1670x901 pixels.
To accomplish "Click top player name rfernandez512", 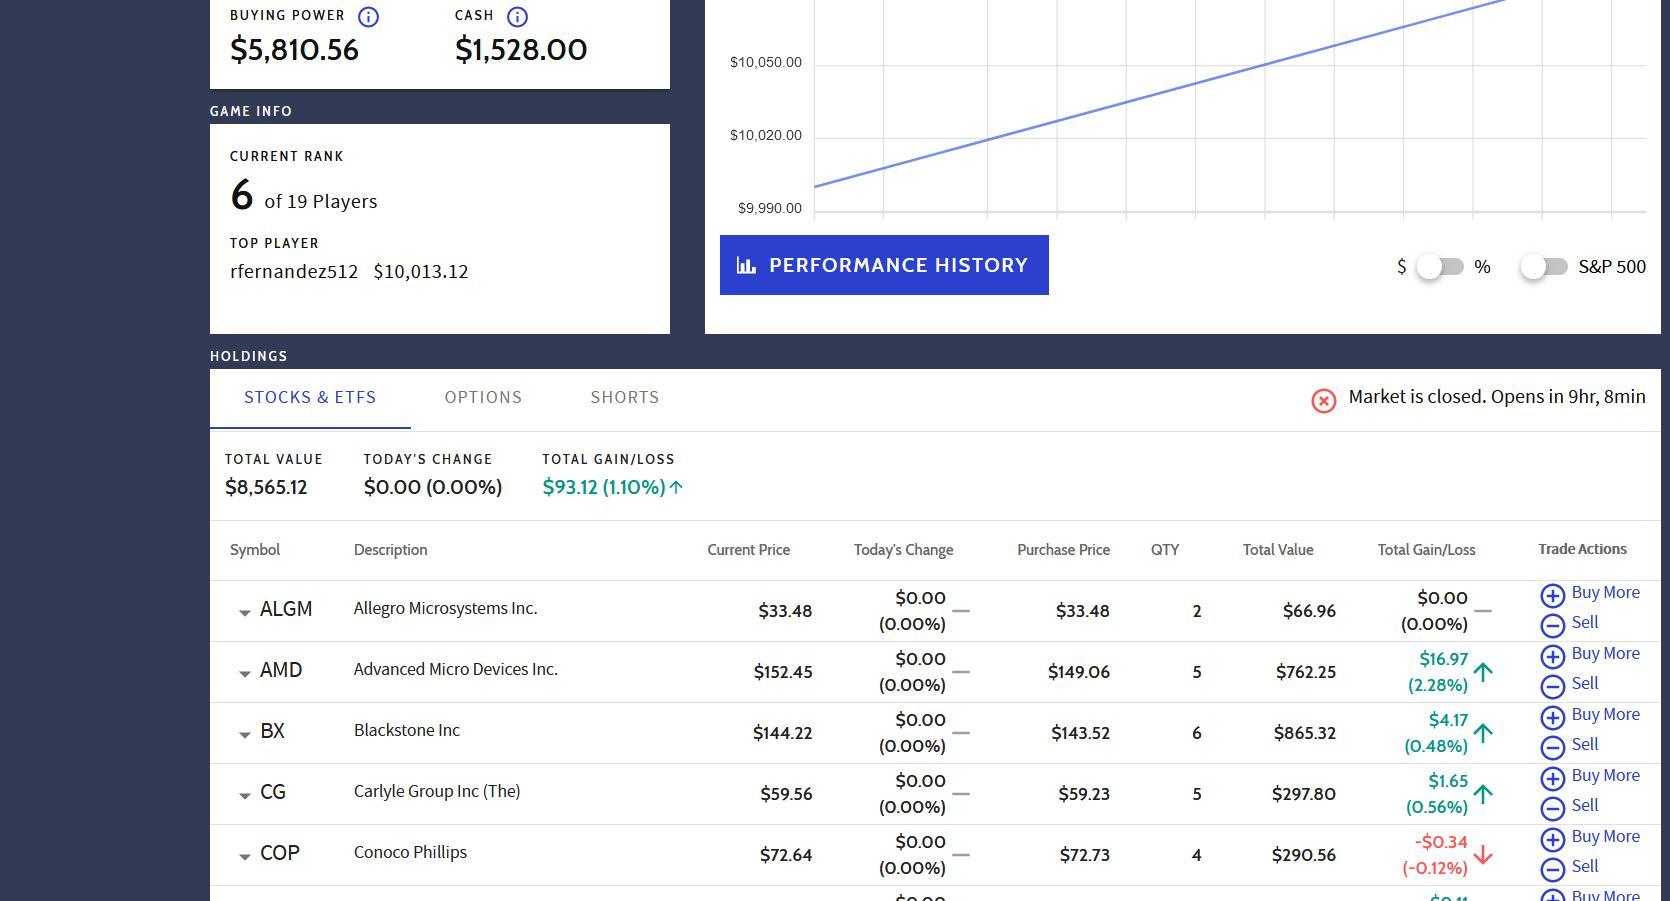I will point(294,272).
